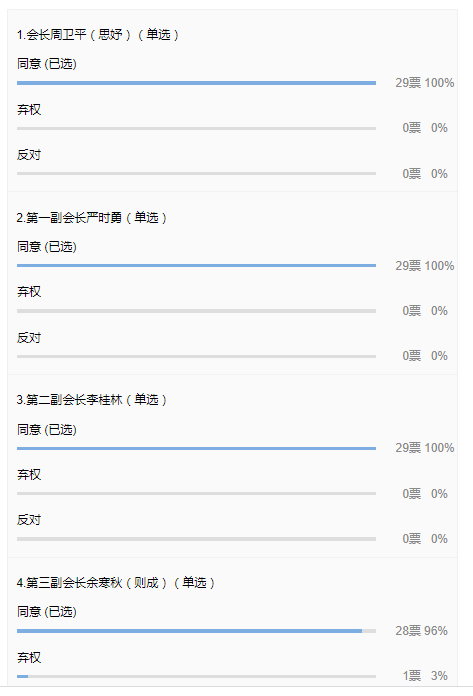
Task: Select 弃权 under question 4
Action: (29, 657)
